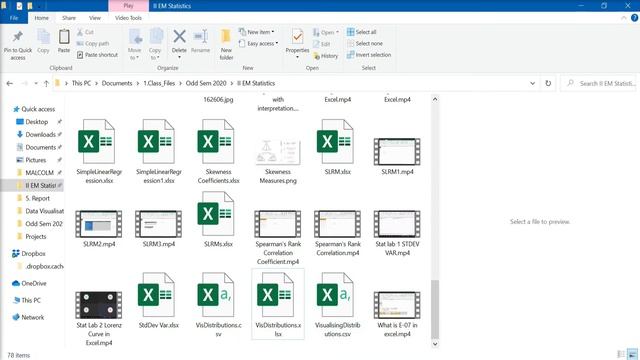Click Documents in breadcrumb path
640x360 pixels.
click(117, 83)
